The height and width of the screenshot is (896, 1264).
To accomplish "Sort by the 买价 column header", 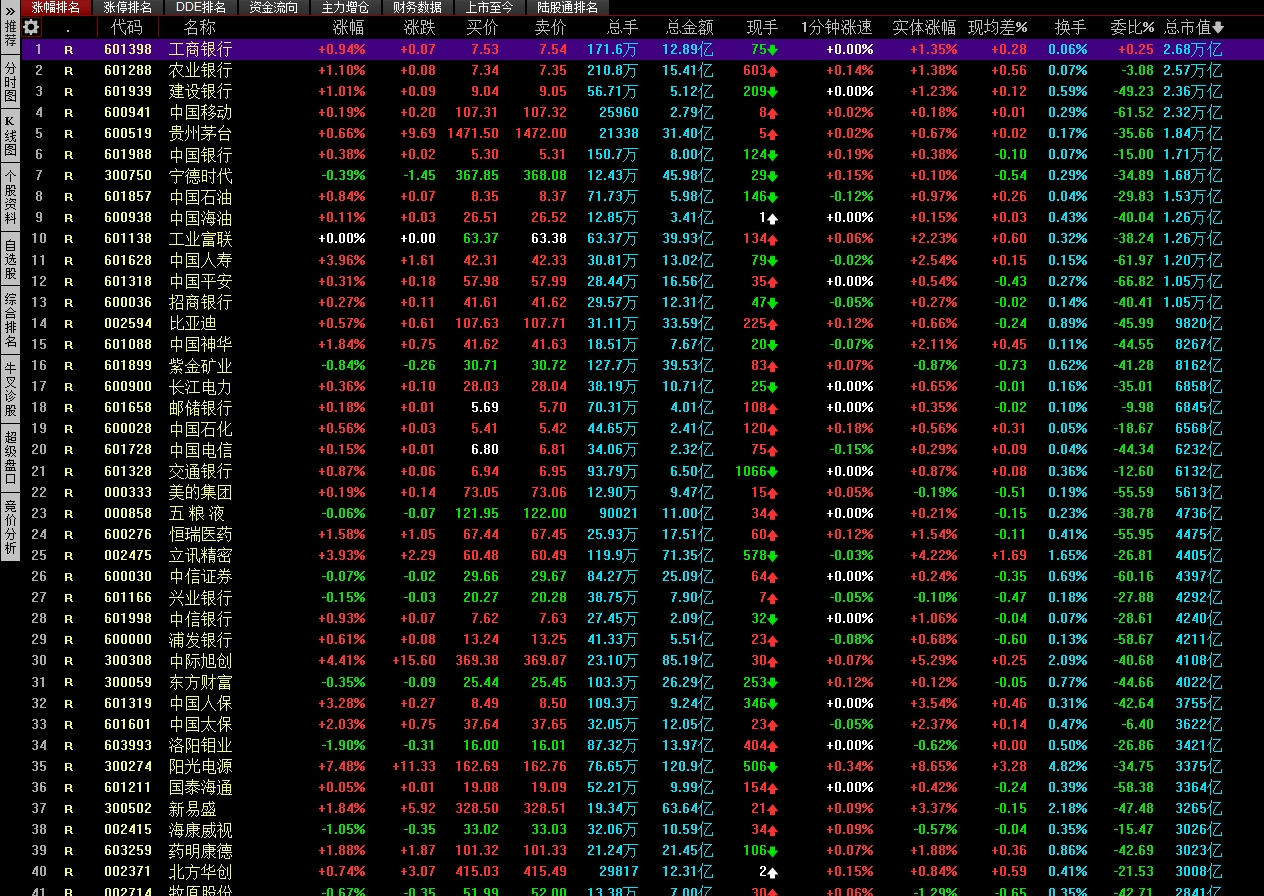I will [x=483, y=27].
